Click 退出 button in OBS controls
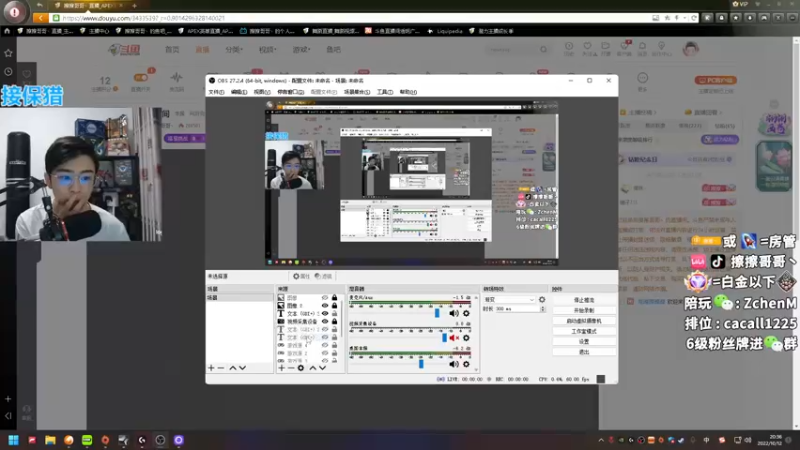This screenshot has height=450, width=800. pyautogui.click(x=584, y=352)
